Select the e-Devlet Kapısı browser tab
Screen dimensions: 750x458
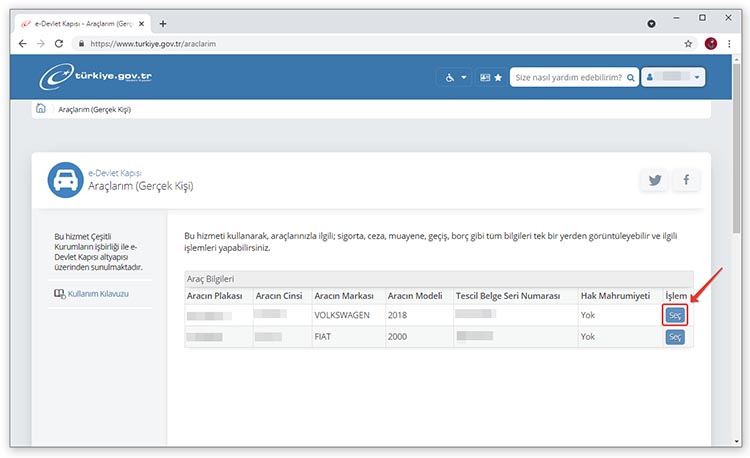click(x=85, y=24)
